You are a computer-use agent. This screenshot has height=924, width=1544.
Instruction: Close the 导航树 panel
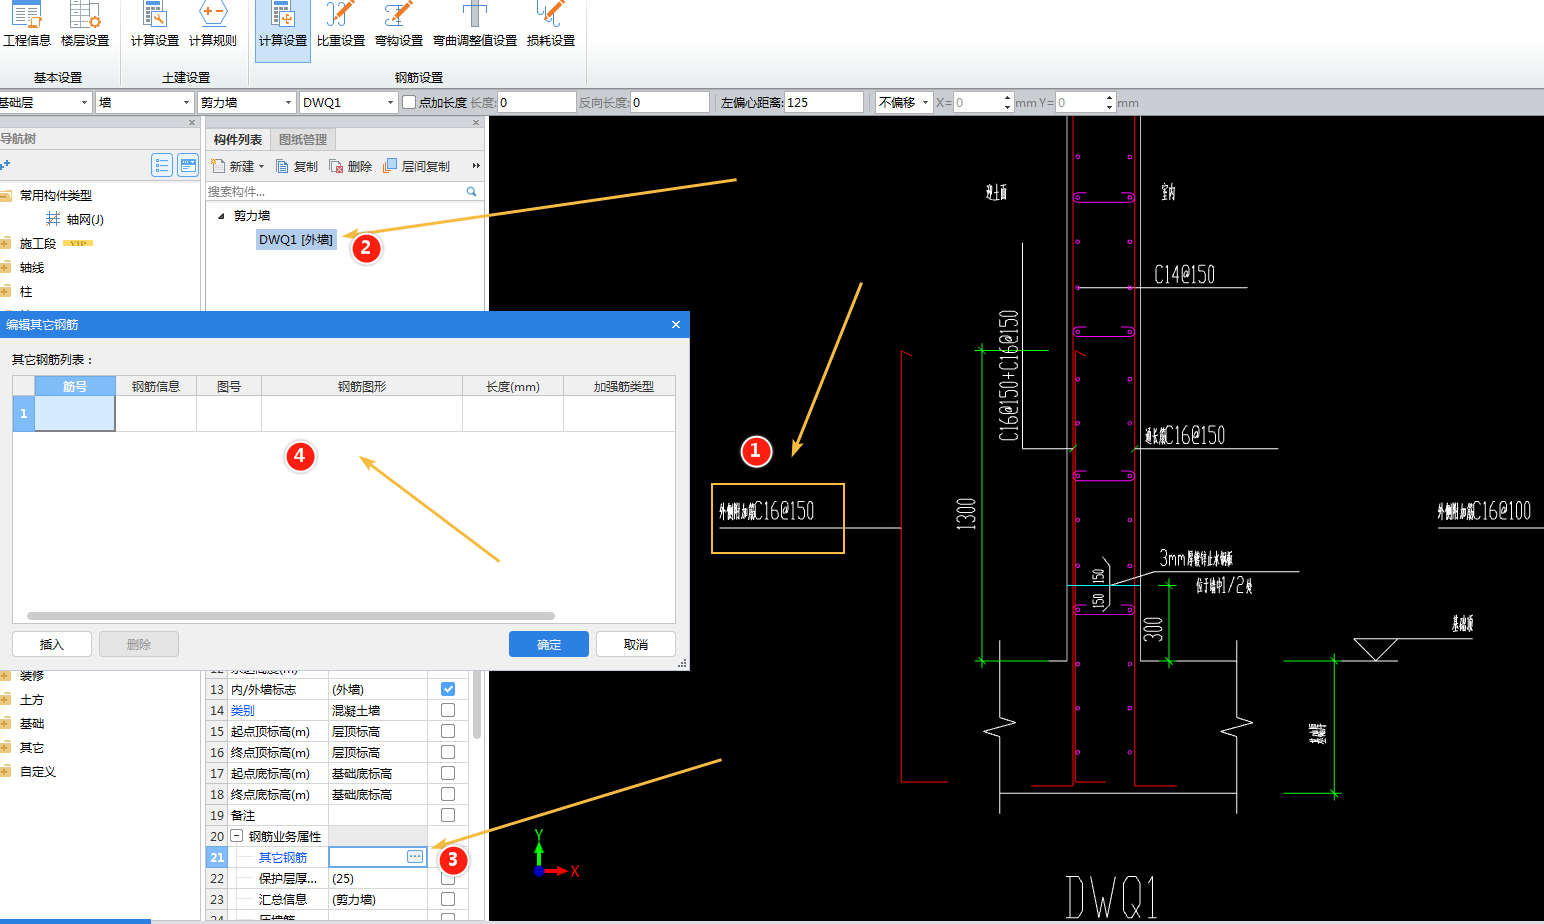[x=192, y=123]
